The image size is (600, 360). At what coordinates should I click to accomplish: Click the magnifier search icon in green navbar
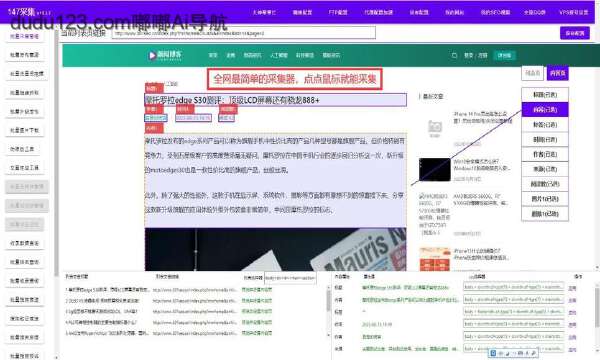(x=454, y=55)
